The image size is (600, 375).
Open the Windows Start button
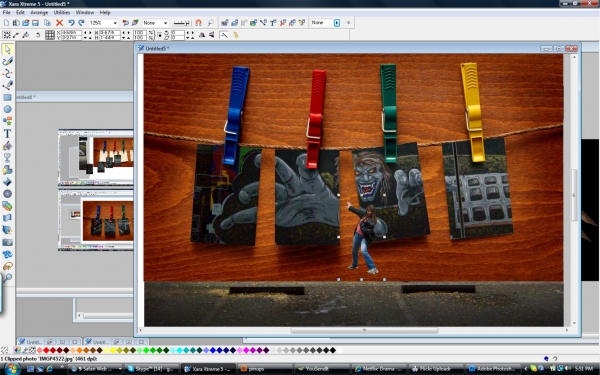click(x=12, y=369)
